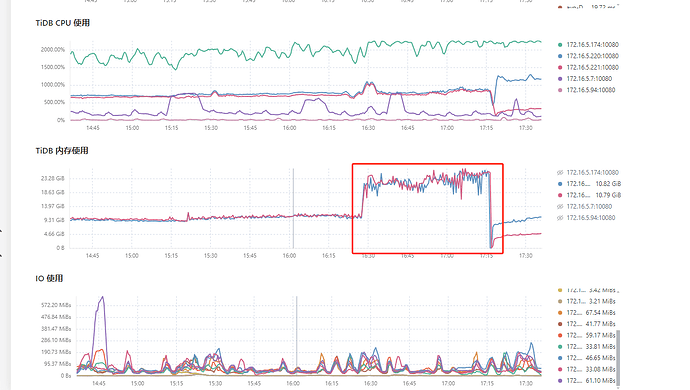Click the 'TiDB CPU 使用' chart title
The image size is (690, 390).
[62, 23]
